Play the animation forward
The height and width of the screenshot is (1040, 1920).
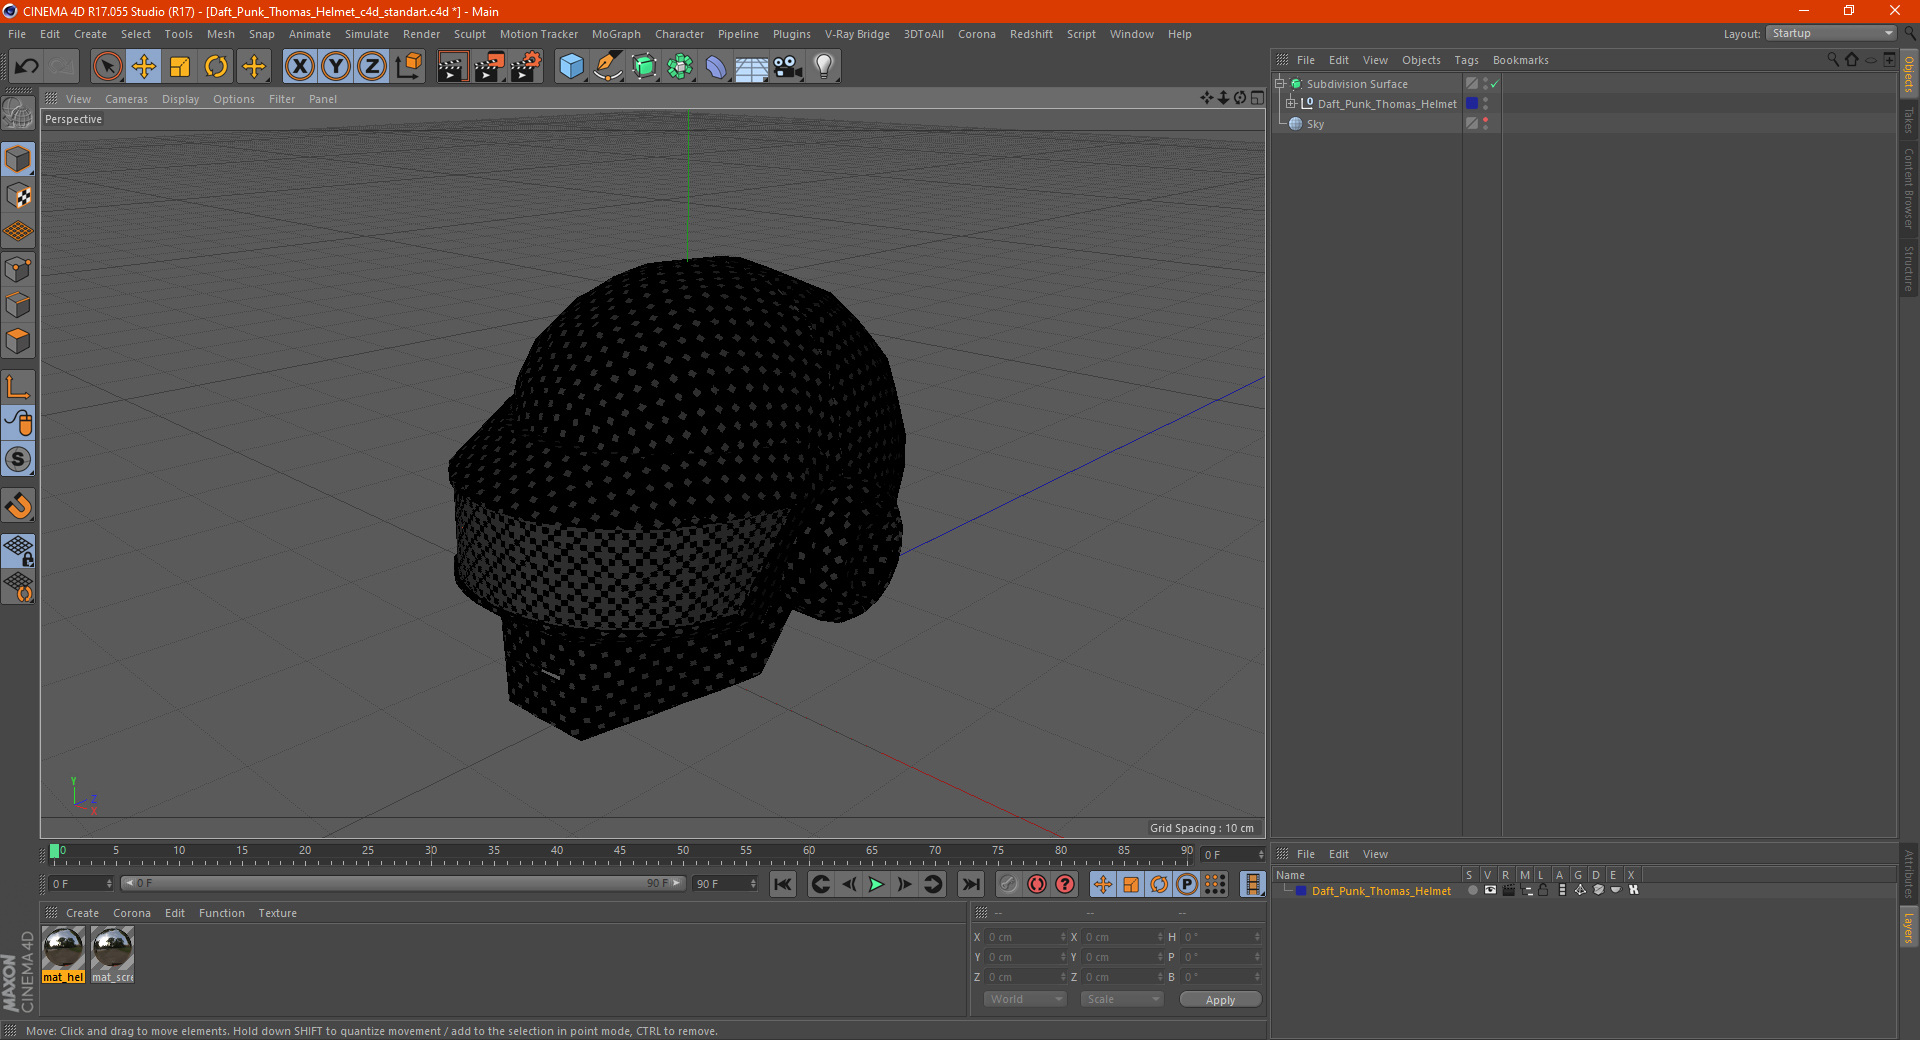[876, 884]
